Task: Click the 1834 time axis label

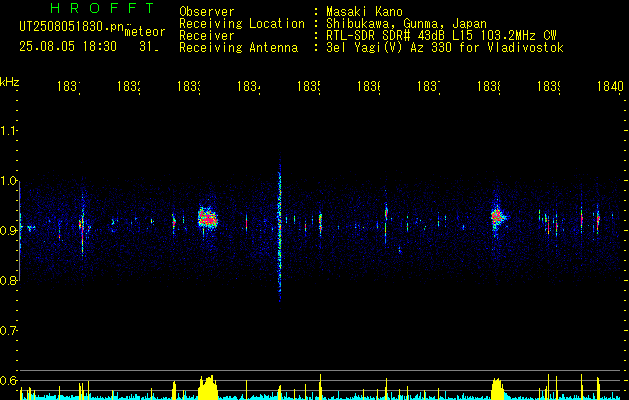Action: pyautogui.click(x=249, y=86)
